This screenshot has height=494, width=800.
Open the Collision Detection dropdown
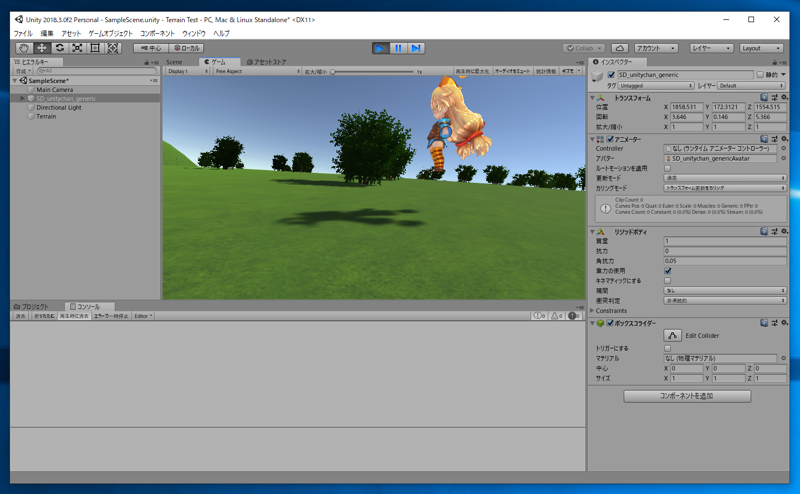[725, 301]
